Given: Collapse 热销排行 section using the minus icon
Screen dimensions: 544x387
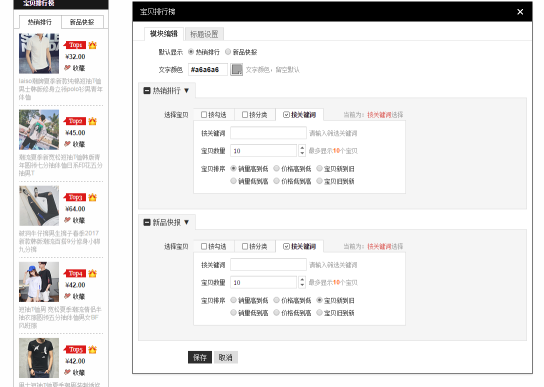Looking at the screenshot, I should 147,91.
